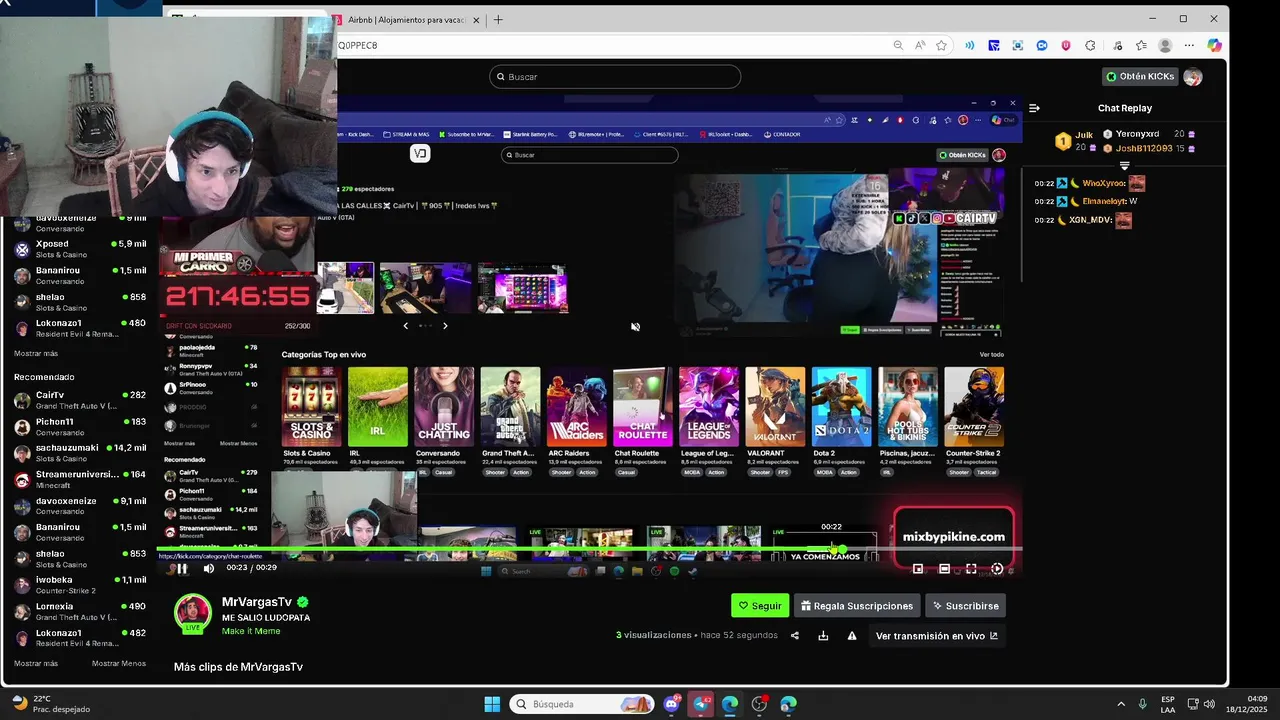Open the red shield extension icon
The image size is (1280, 720).
[1066, 45]
